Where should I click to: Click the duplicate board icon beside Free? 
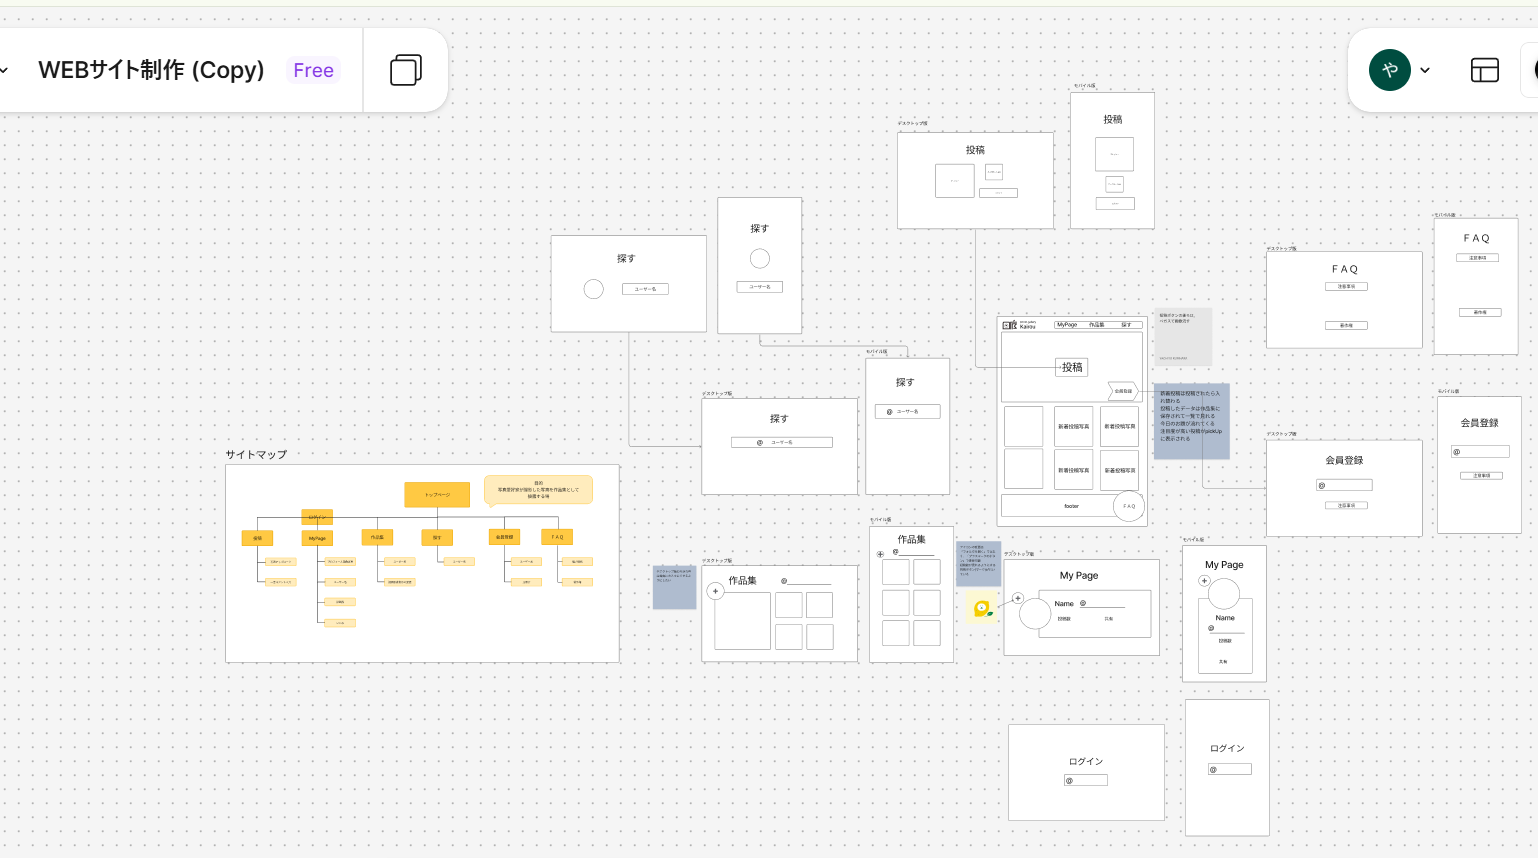click(405, 70)
